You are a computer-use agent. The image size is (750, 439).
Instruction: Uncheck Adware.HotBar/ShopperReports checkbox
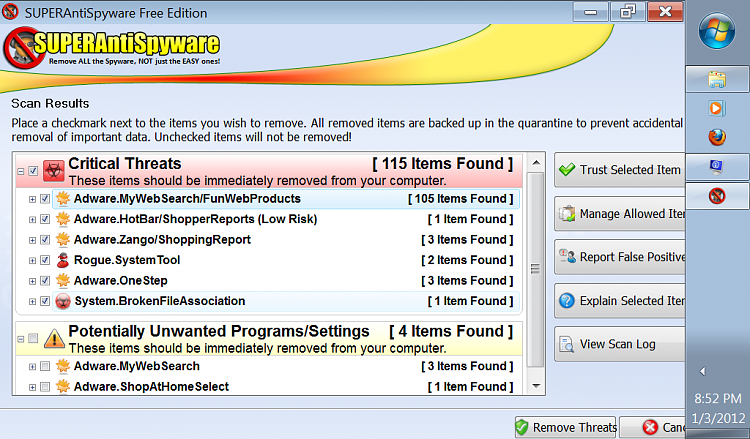(45, 219)
